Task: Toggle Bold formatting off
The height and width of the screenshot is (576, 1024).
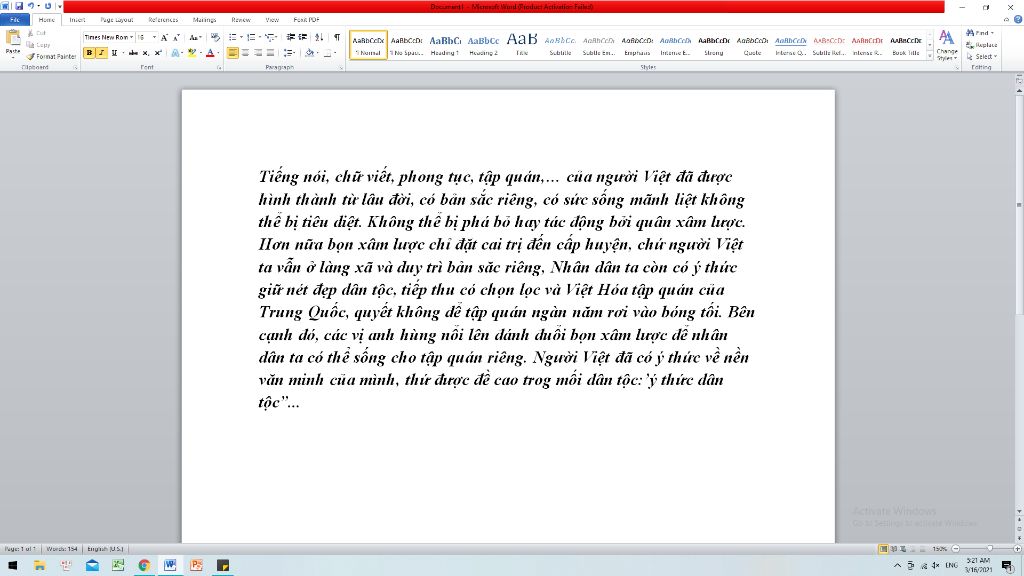Action: [x=89, y=53]
